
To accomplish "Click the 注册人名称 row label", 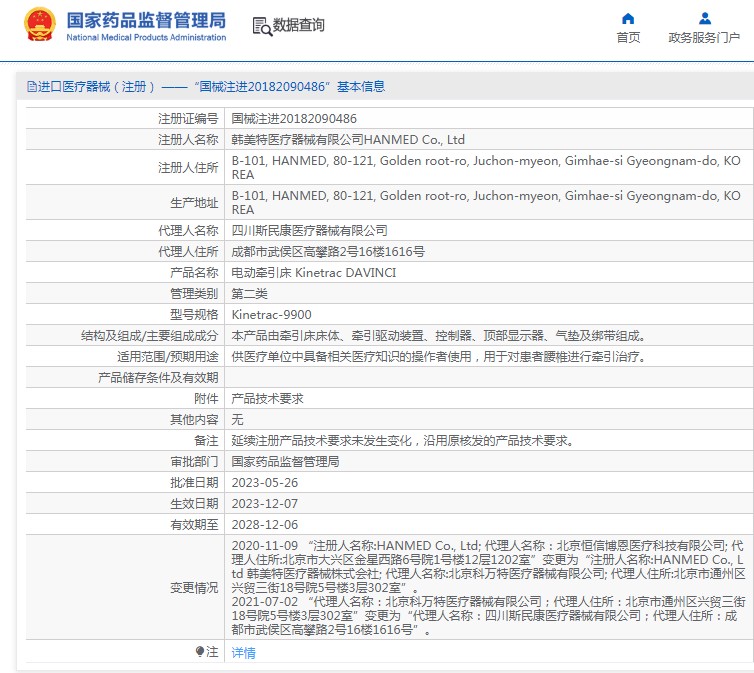I will (188, 140).
